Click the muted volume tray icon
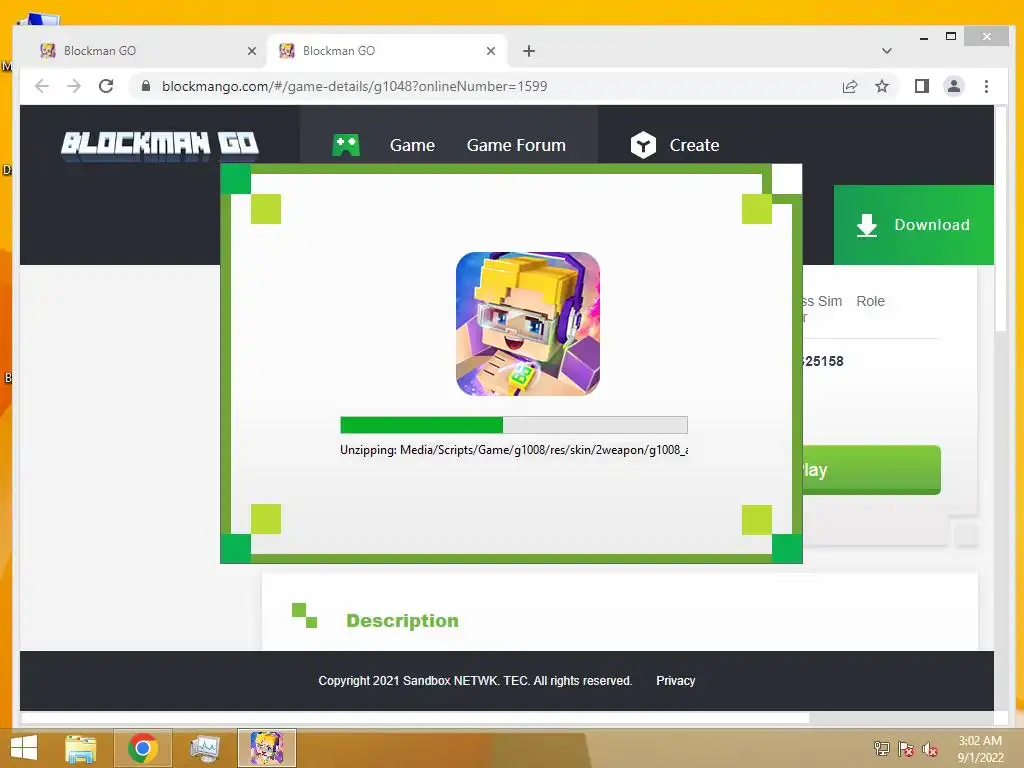Screen dimensions: 1024x768 pyautogui.click(x=930, y=749)
